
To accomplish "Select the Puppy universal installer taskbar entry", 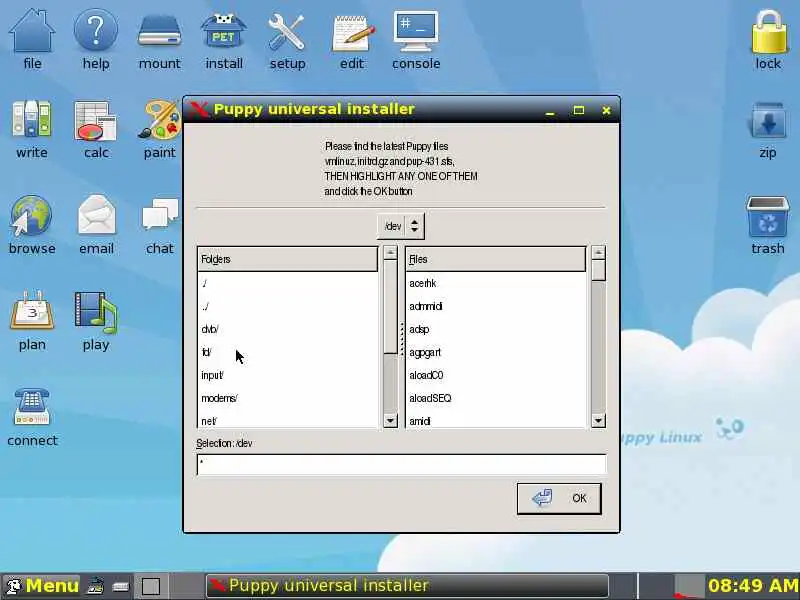I will click(407, 585).
